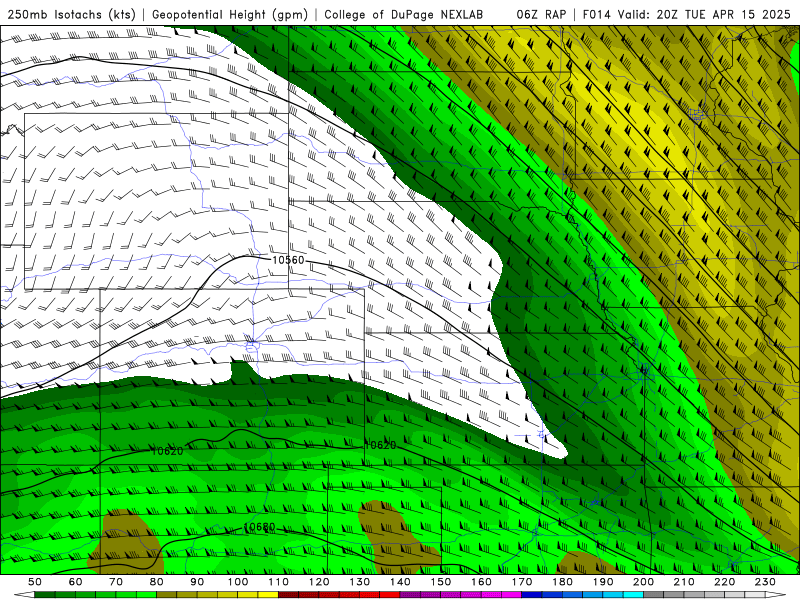Viewport: 800px width, 600px height.
Task: Click the colorbar label '150'
Action: click(441, 582)
